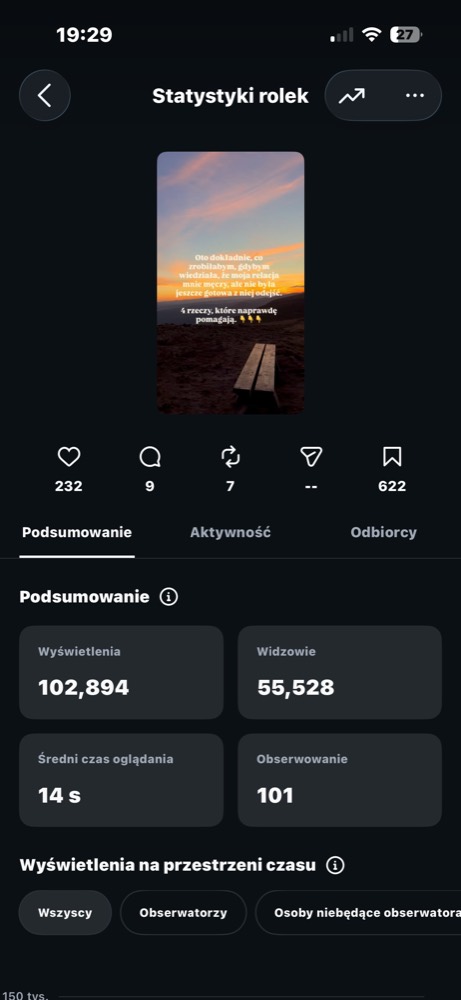This screenshot has width=461, height=1000.
Task: Select the Obserwatorzy filter chip
Action: pos(183,913)
